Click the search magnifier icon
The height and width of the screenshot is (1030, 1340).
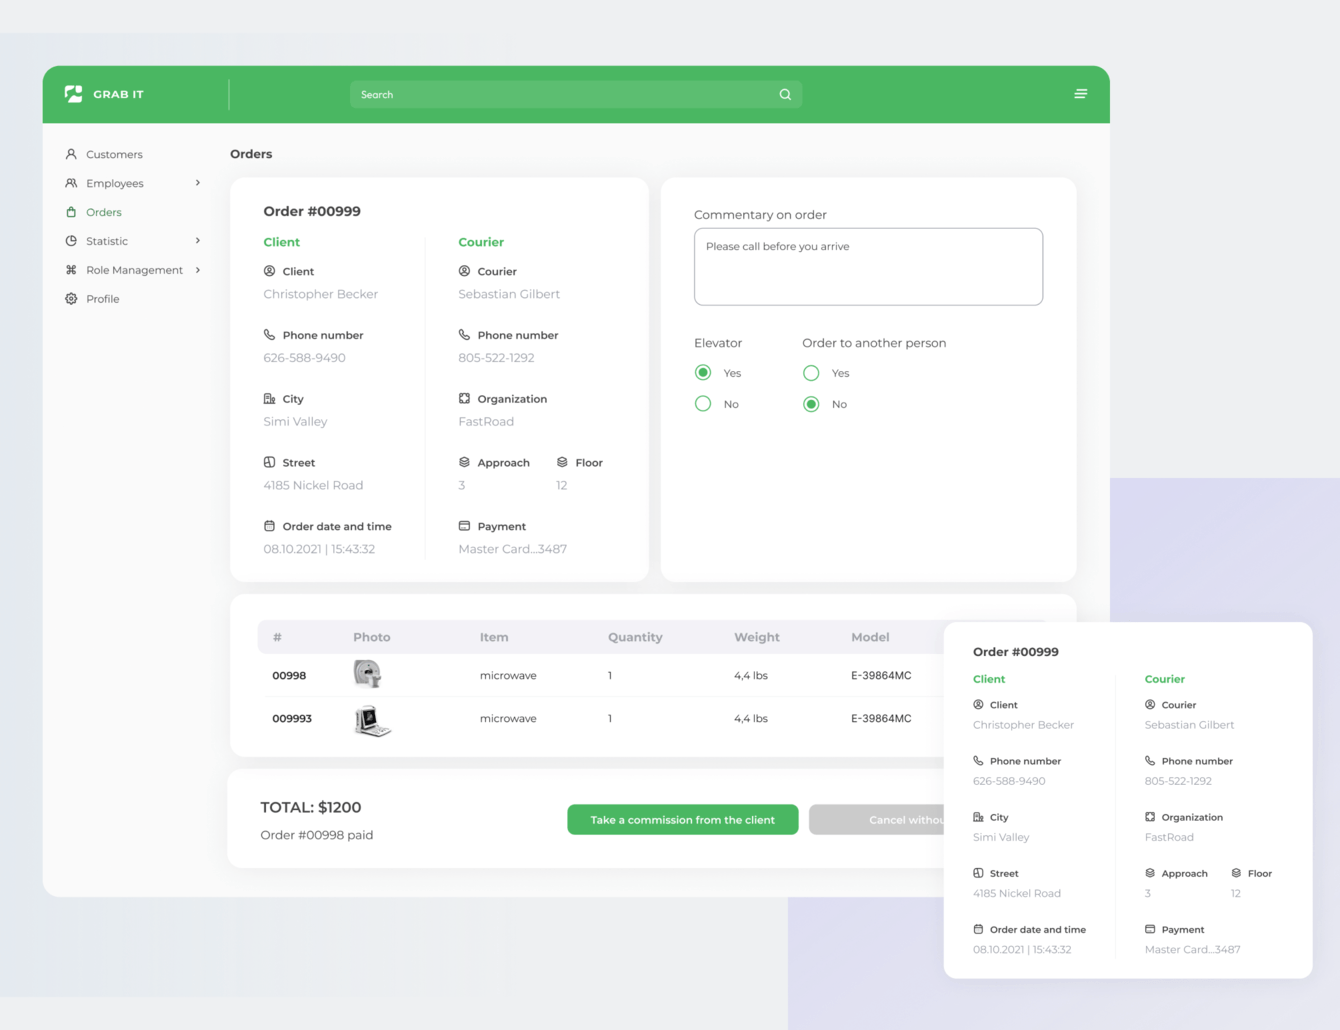(785, 95)
